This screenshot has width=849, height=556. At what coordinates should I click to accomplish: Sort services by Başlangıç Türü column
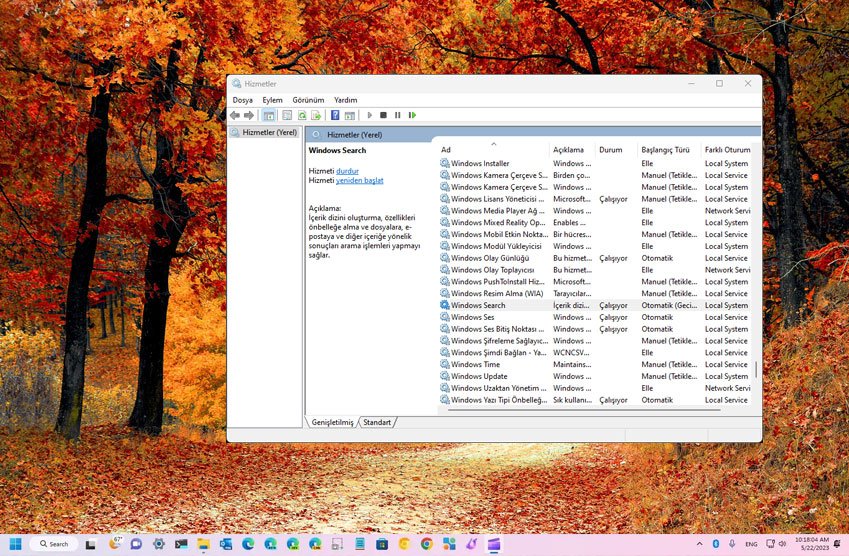click(x=665, y=150)
